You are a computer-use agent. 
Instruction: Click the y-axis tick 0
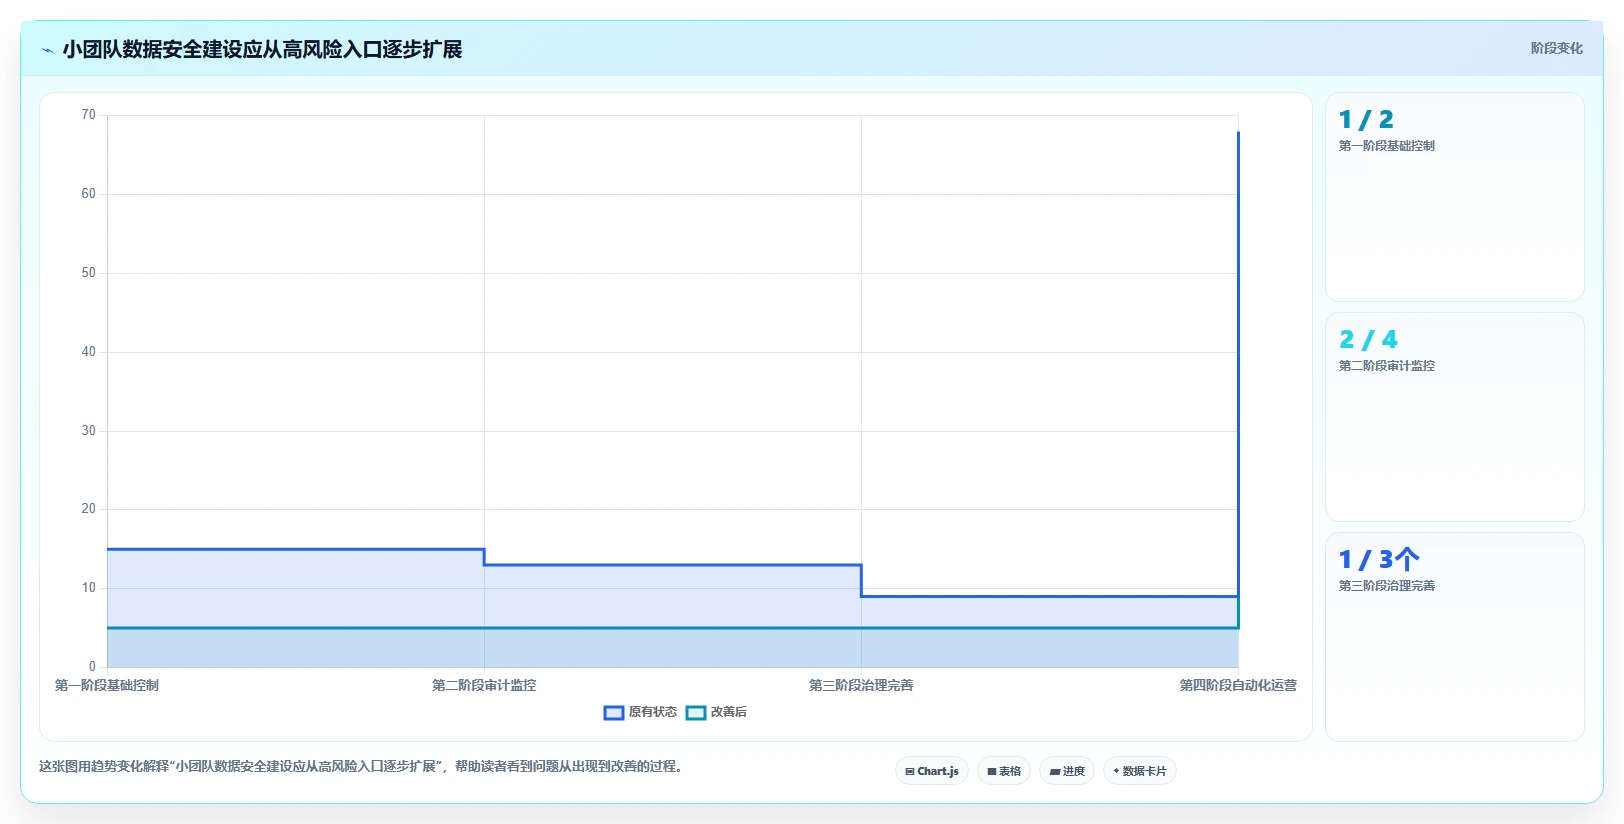[x=92, y=667]
